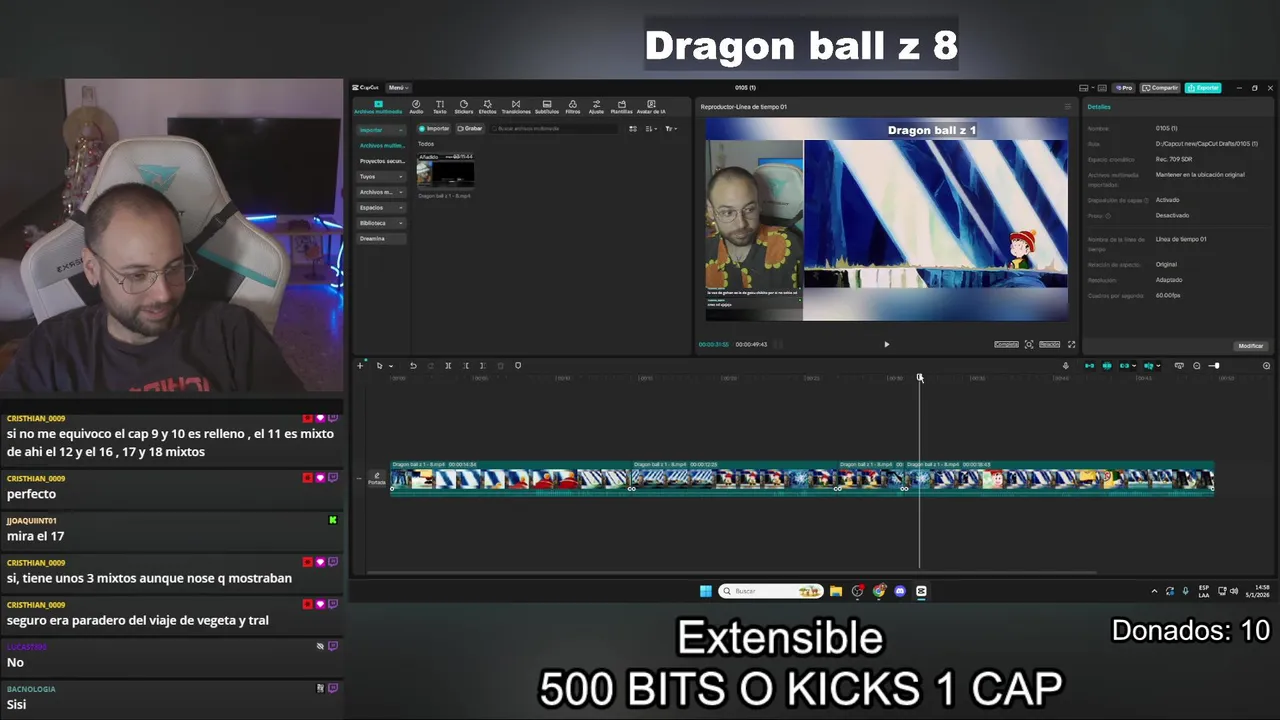Zoom in the timeline with the plus icon

pos(1266,366)
